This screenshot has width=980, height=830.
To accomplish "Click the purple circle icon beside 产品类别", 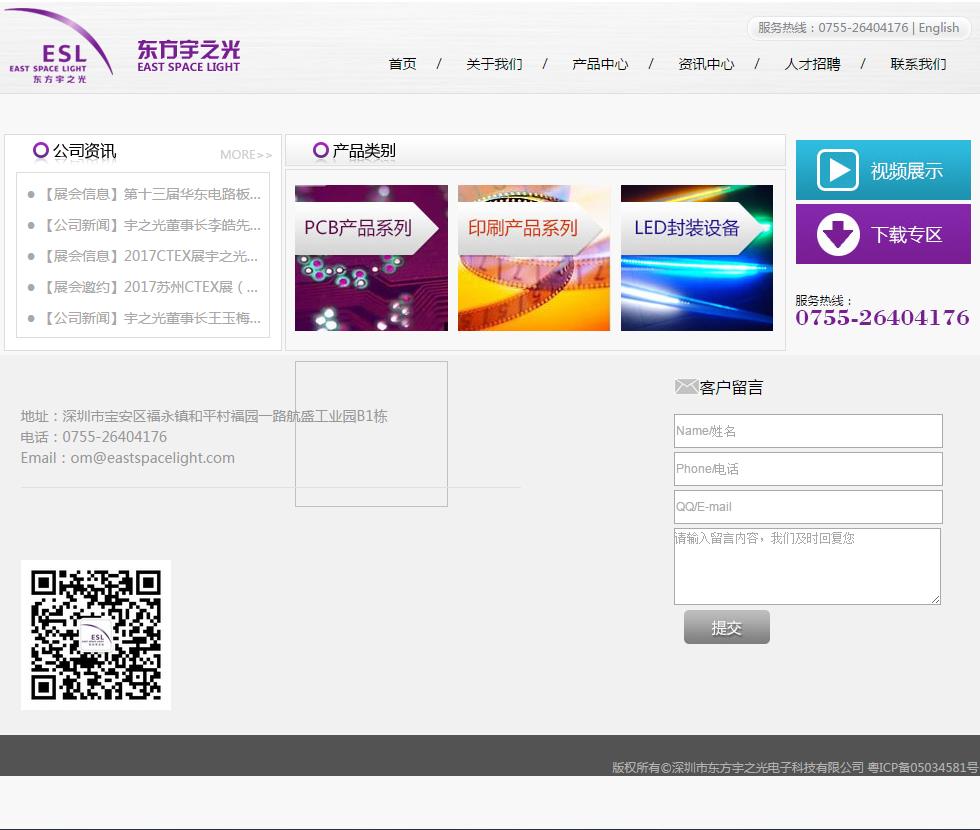I will click(321, 151).
